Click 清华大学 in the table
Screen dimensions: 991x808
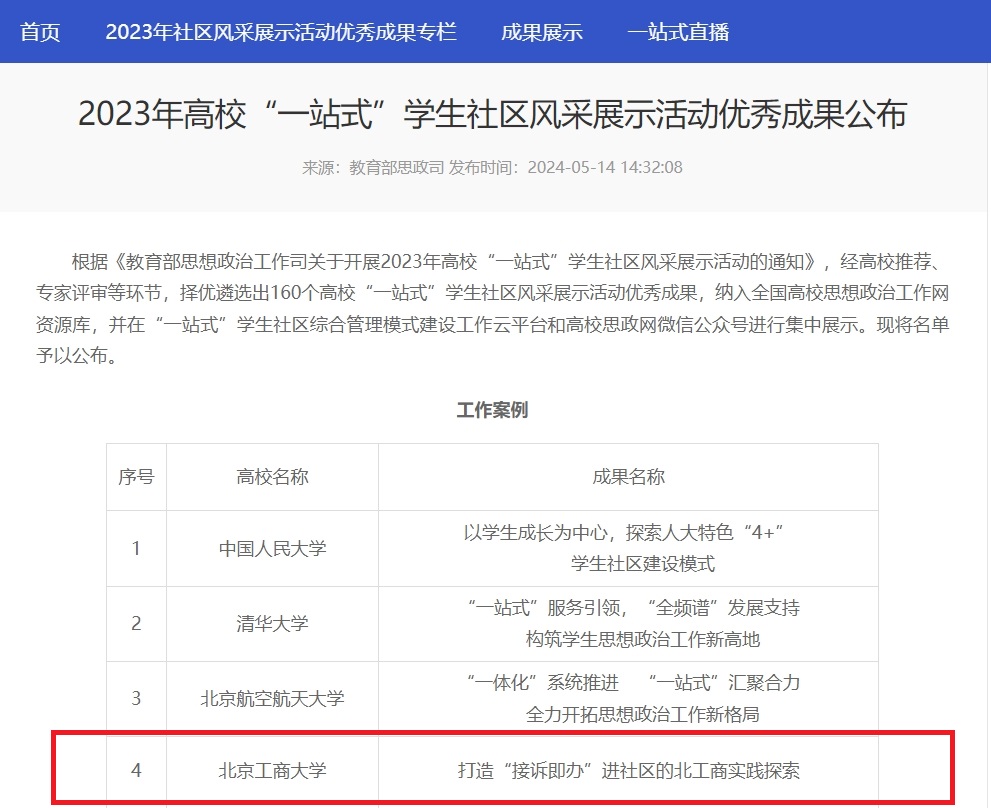272,623
